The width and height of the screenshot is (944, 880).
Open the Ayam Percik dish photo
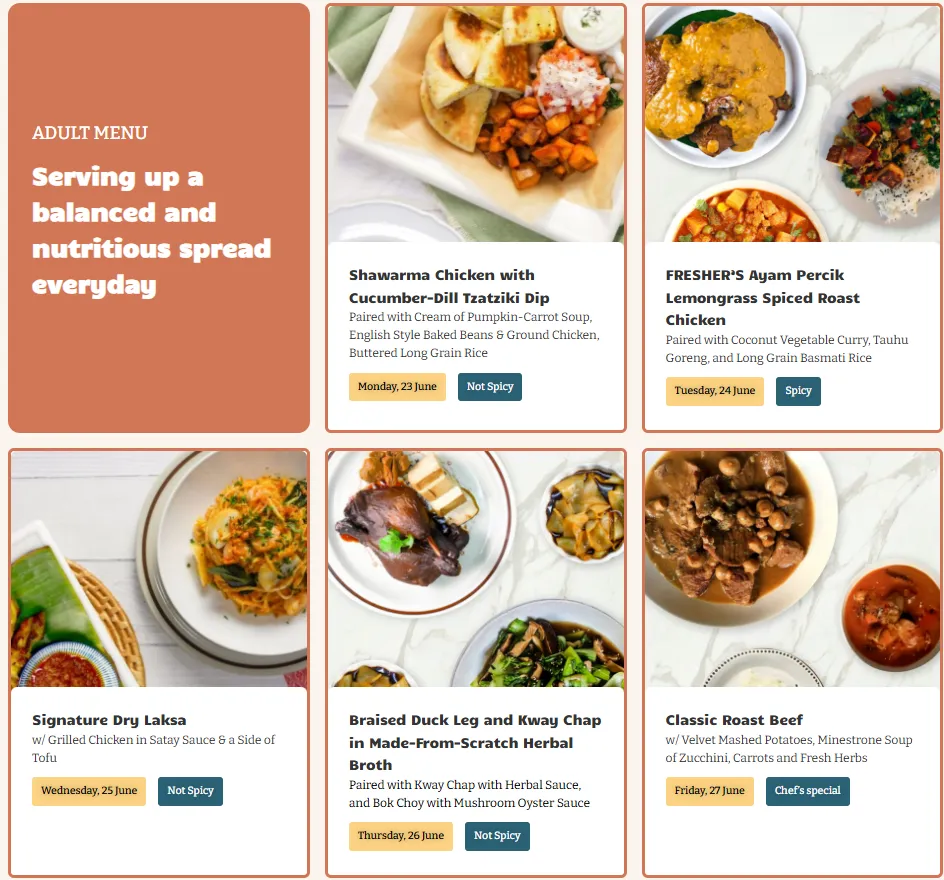click(x=792, y=124)
